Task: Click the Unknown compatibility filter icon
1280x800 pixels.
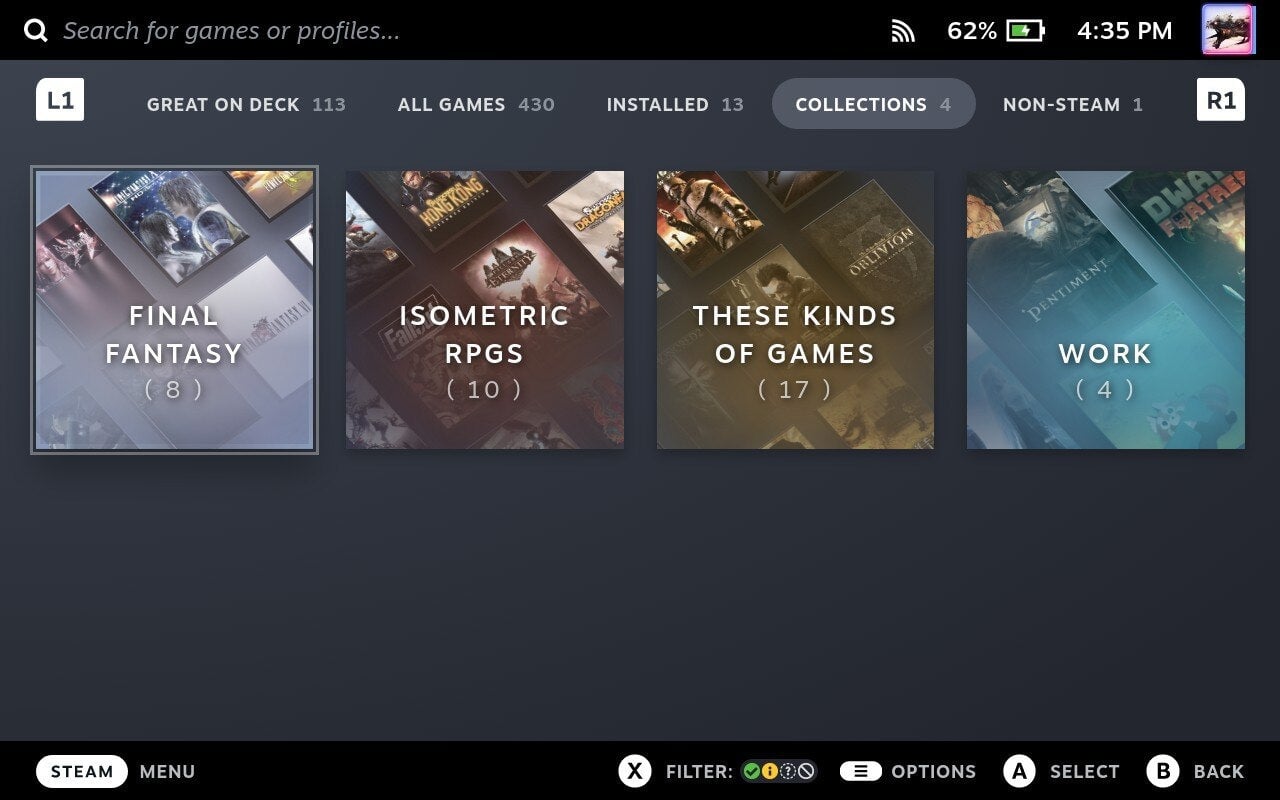Action: pyautogui.click(x=788, y=771)
